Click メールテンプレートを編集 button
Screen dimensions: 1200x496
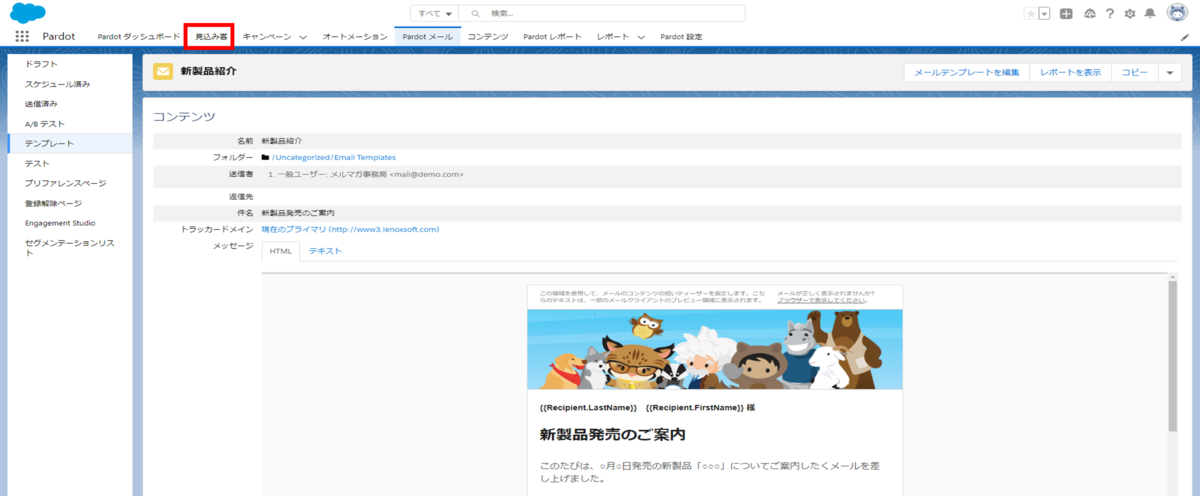[967, 72]
